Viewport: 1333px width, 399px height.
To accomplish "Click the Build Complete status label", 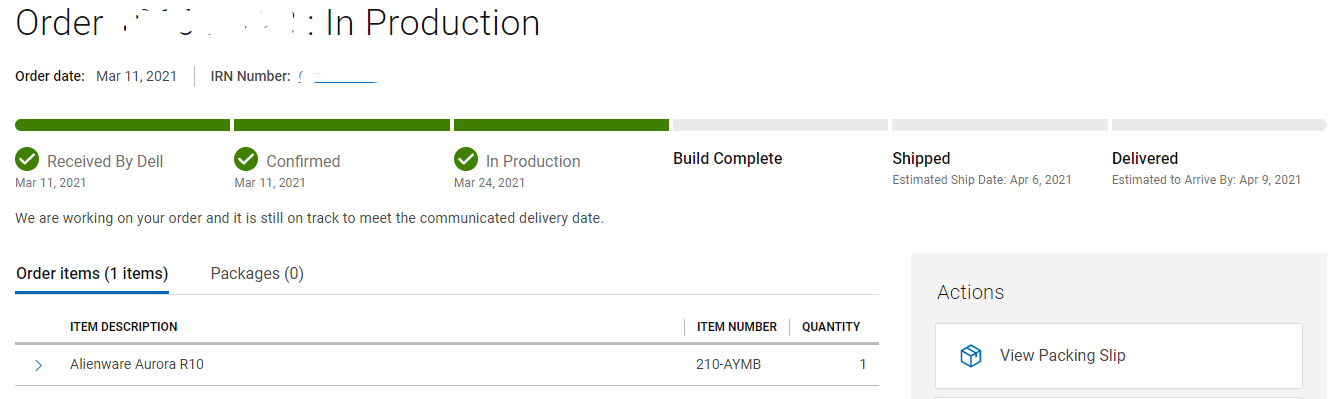I will pos(728,158).
